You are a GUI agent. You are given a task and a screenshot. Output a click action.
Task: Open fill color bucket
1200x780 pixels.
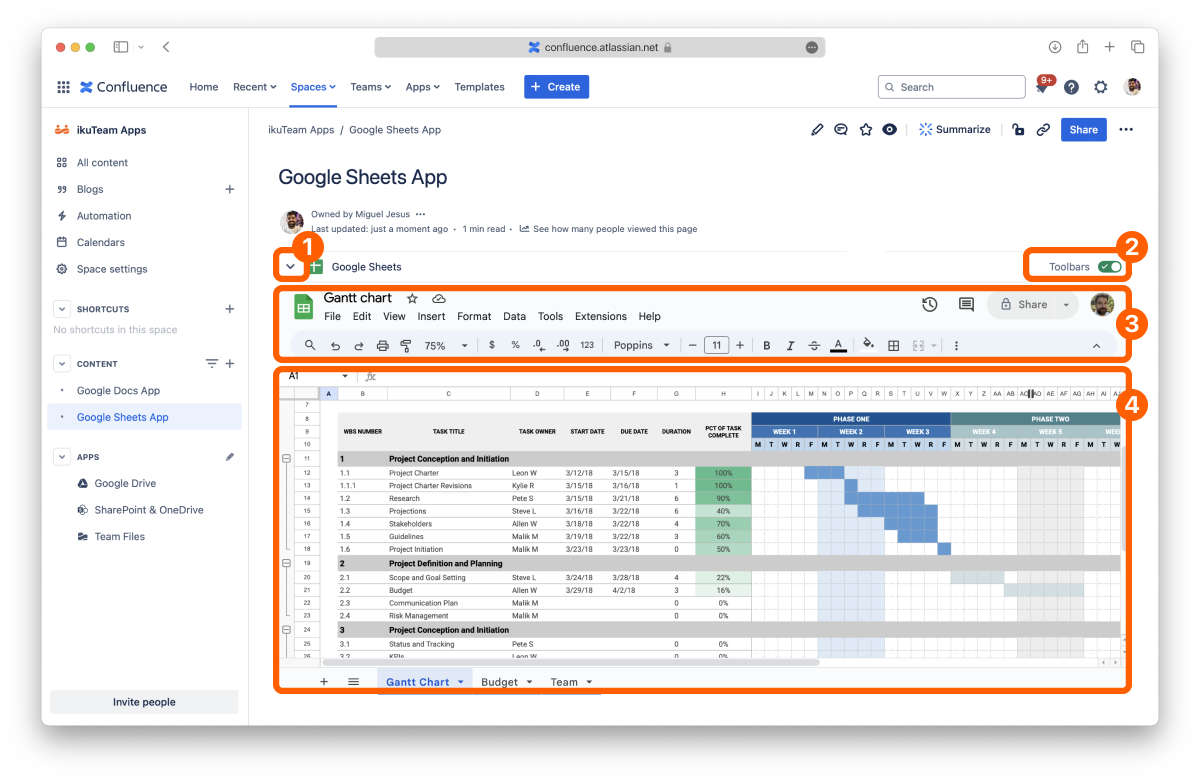pyautogui.click(x=868, y=345)
